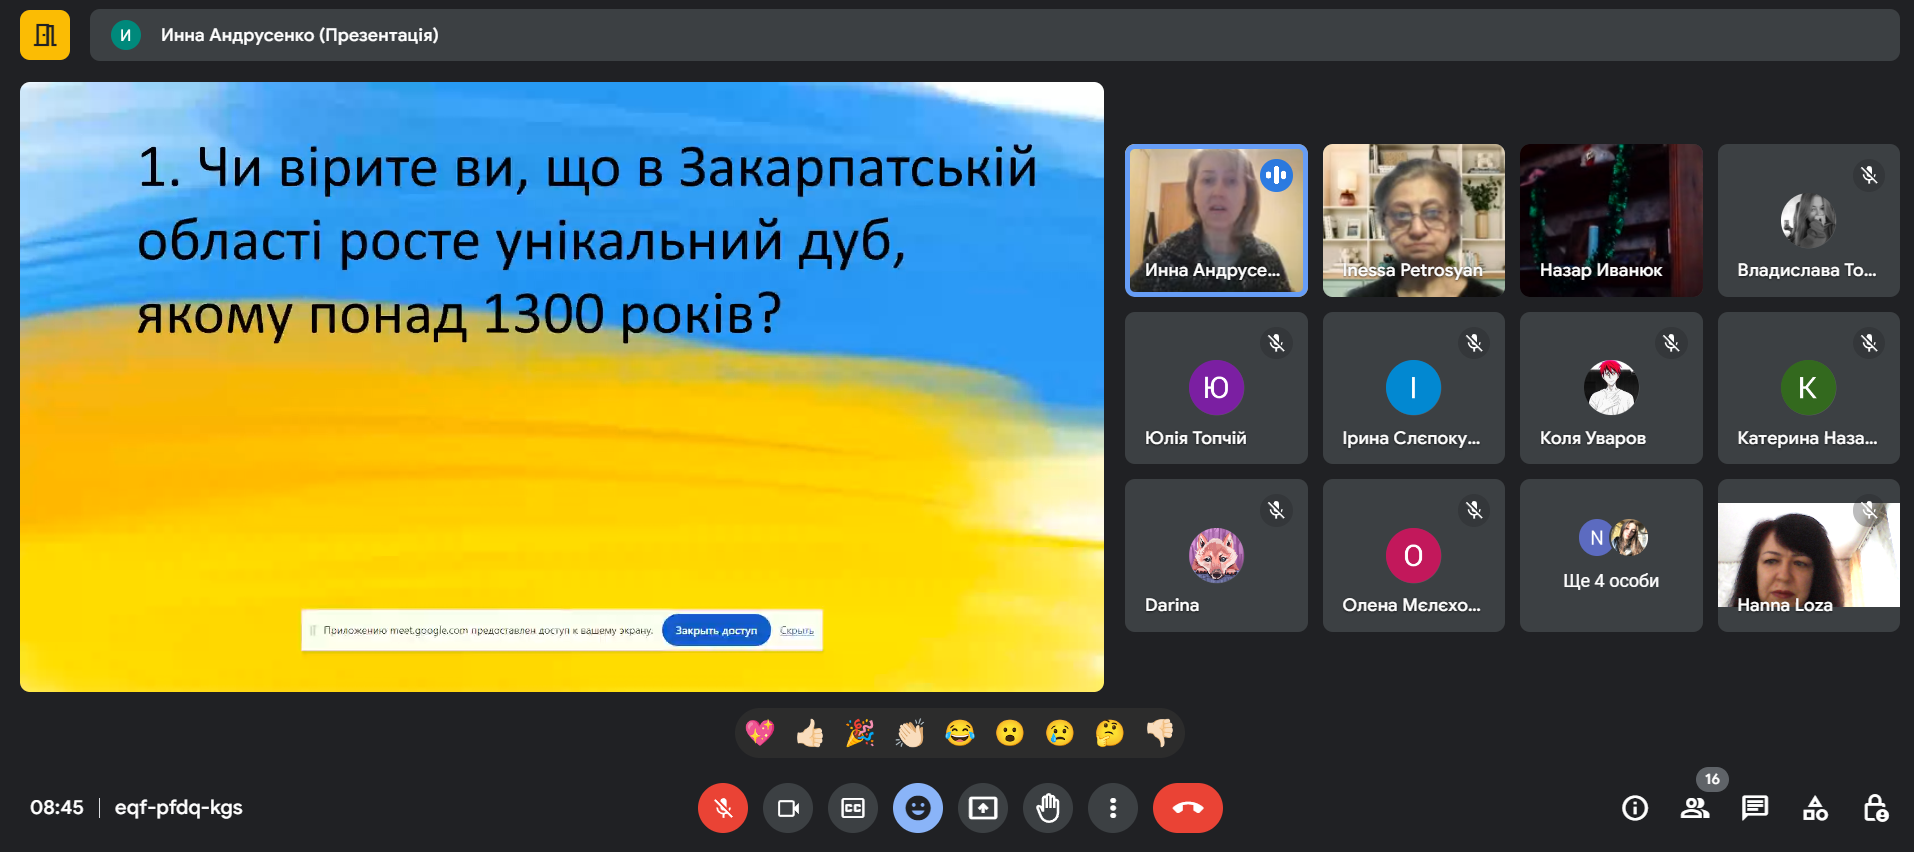This screenshot has width=1914, height=852.
Task: Send the crying face emoji reaction
Action: (x=1060, y=734)
